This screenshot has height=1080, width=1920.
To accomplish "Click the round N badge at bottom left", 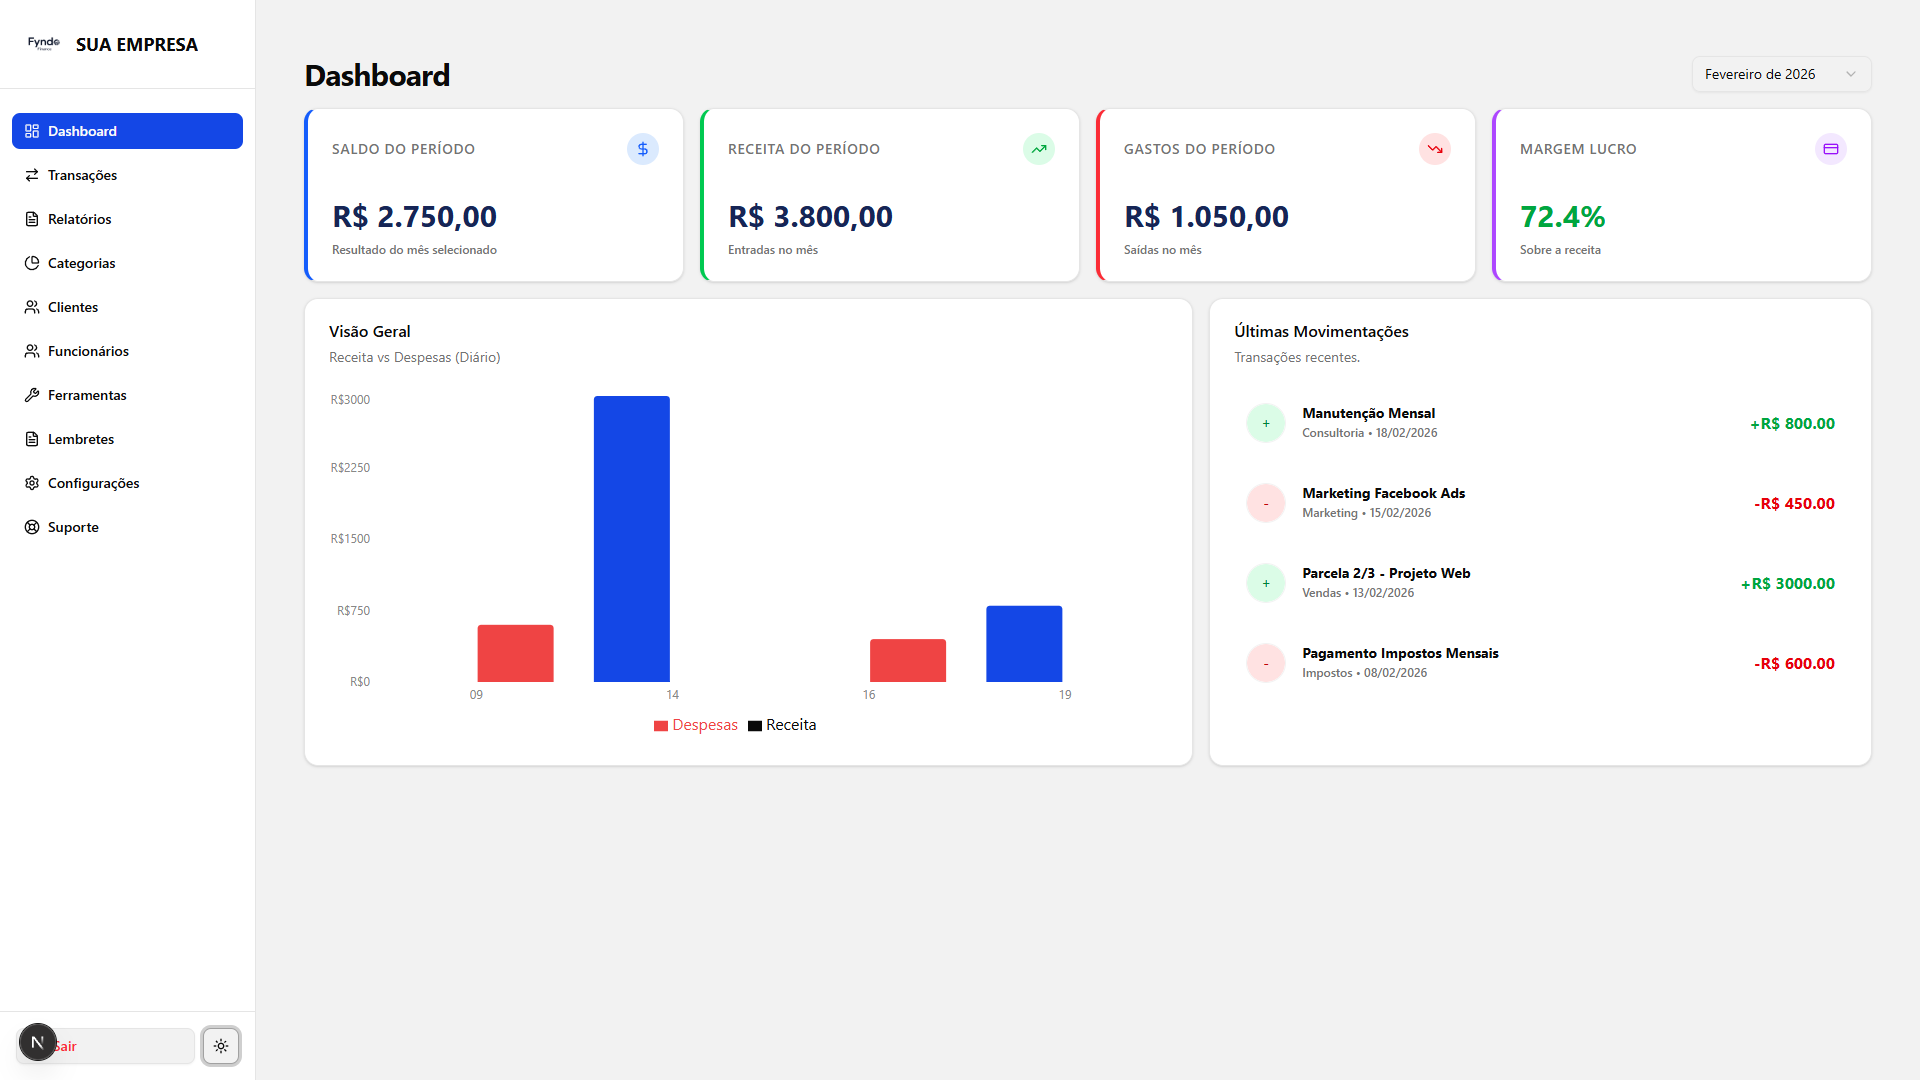I will [x=37, y=1042].
